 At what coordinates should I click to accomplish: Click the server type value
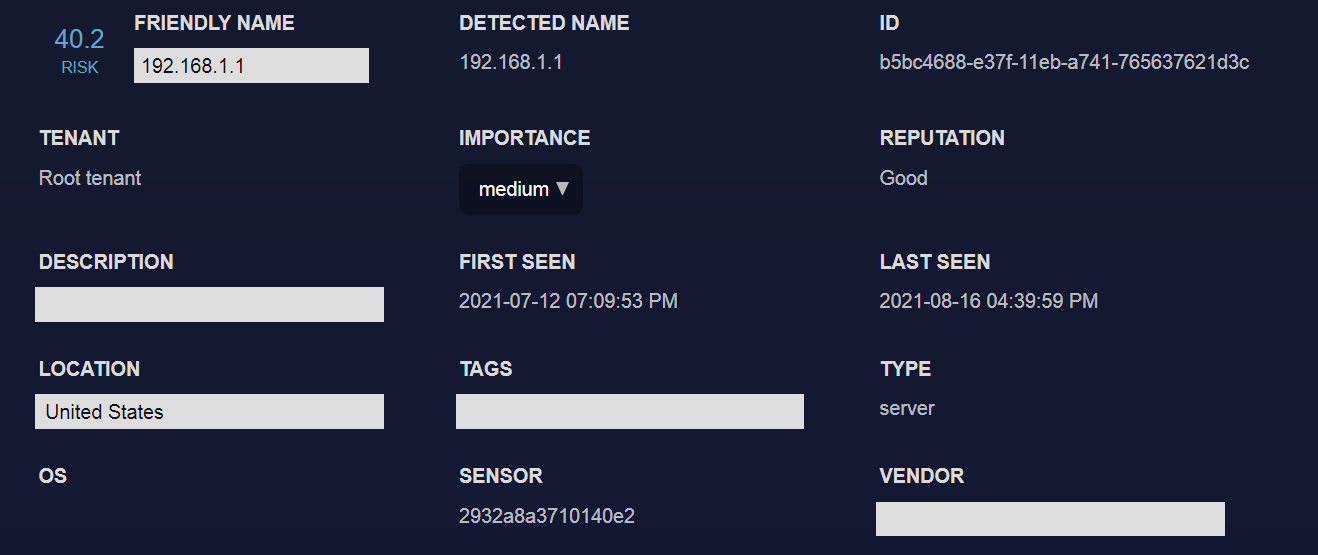click(x=907, y=408)
